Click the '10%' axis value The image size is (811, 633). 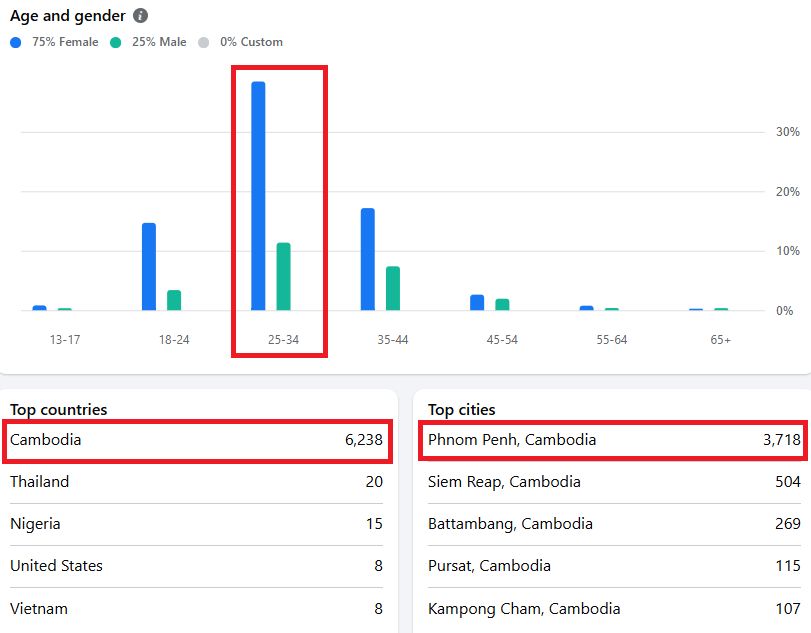(788, 251)
